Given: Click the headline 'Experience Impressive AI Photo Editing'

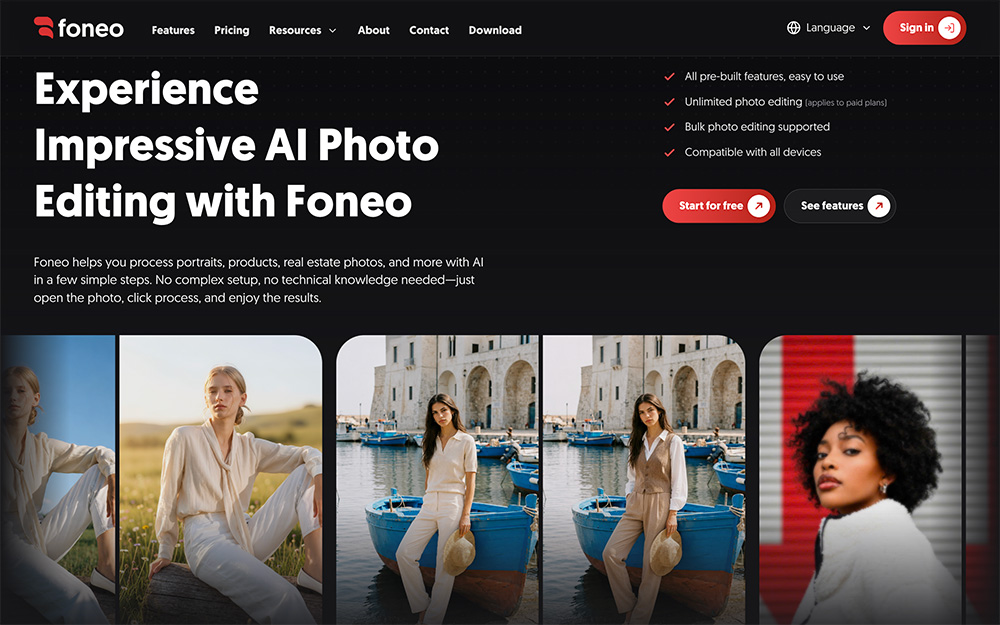Looking at the screenshot, I should [237, 145].
